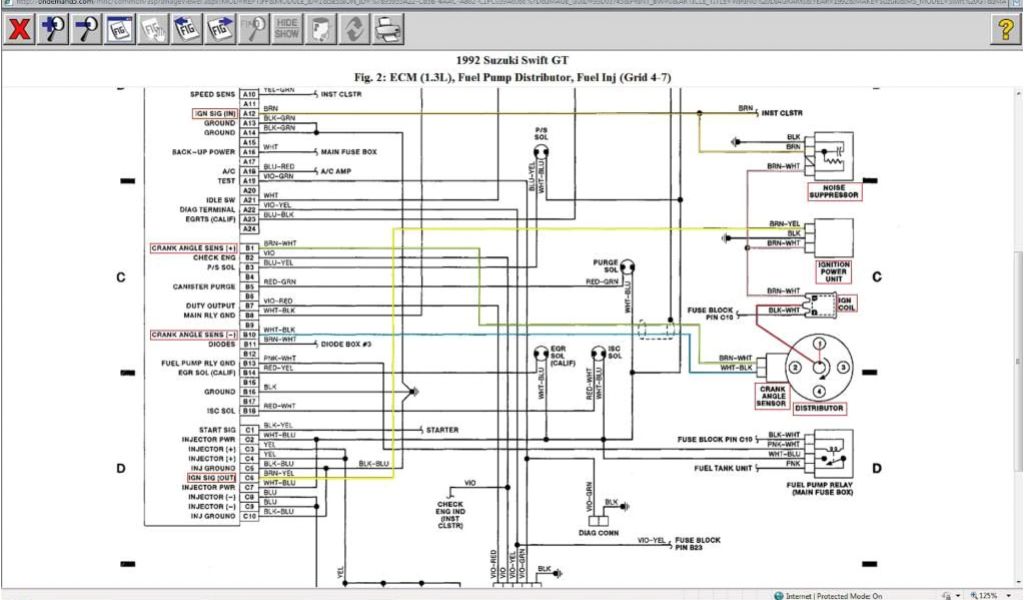Screen dimensions: 1024x600
Task: Select the NOISE SUPPRESSOR component label
Action: (x=833, y=192)
